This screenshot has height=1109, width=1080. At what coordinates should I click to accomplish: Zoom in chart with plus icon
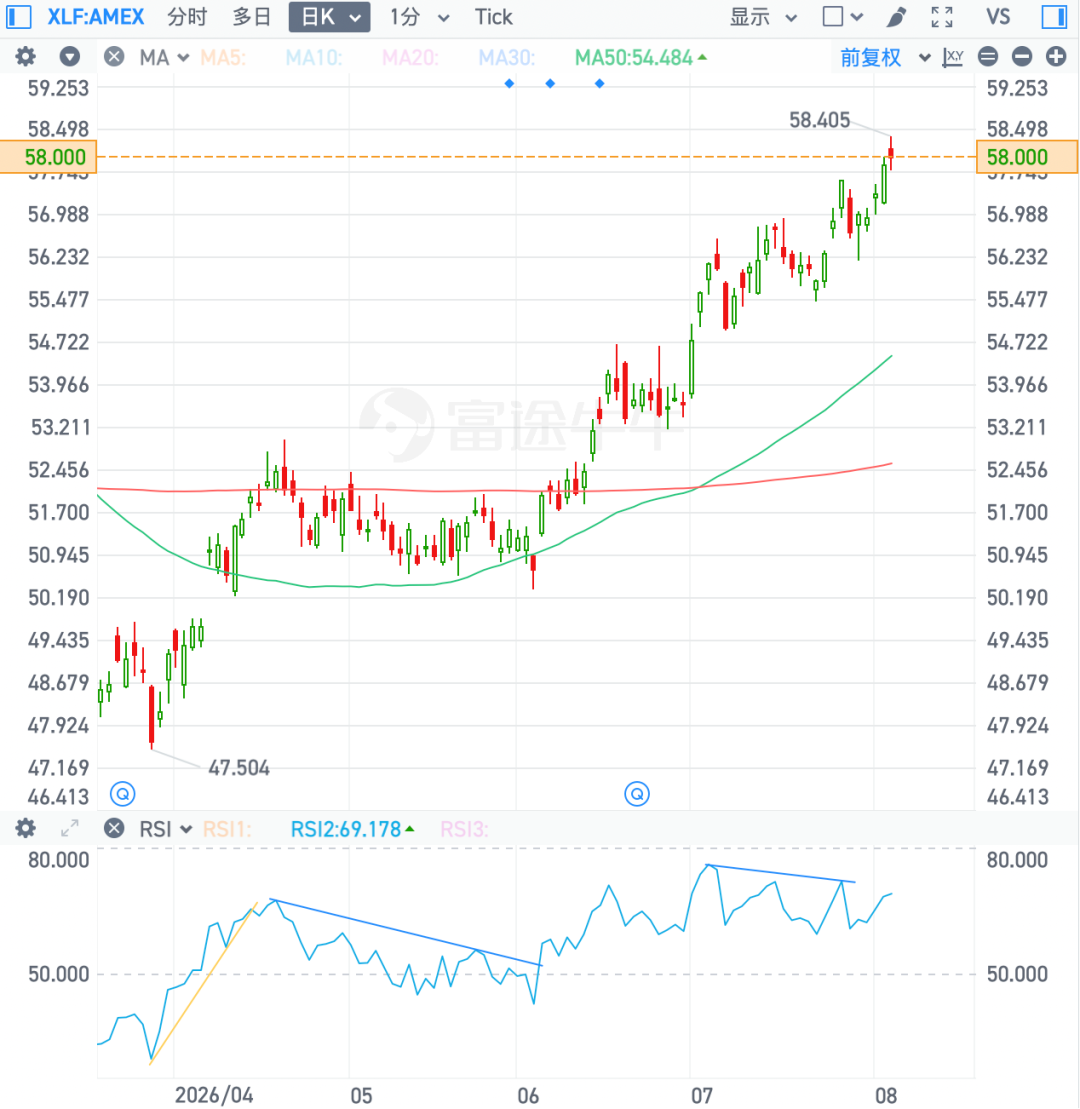[1055, 57]
